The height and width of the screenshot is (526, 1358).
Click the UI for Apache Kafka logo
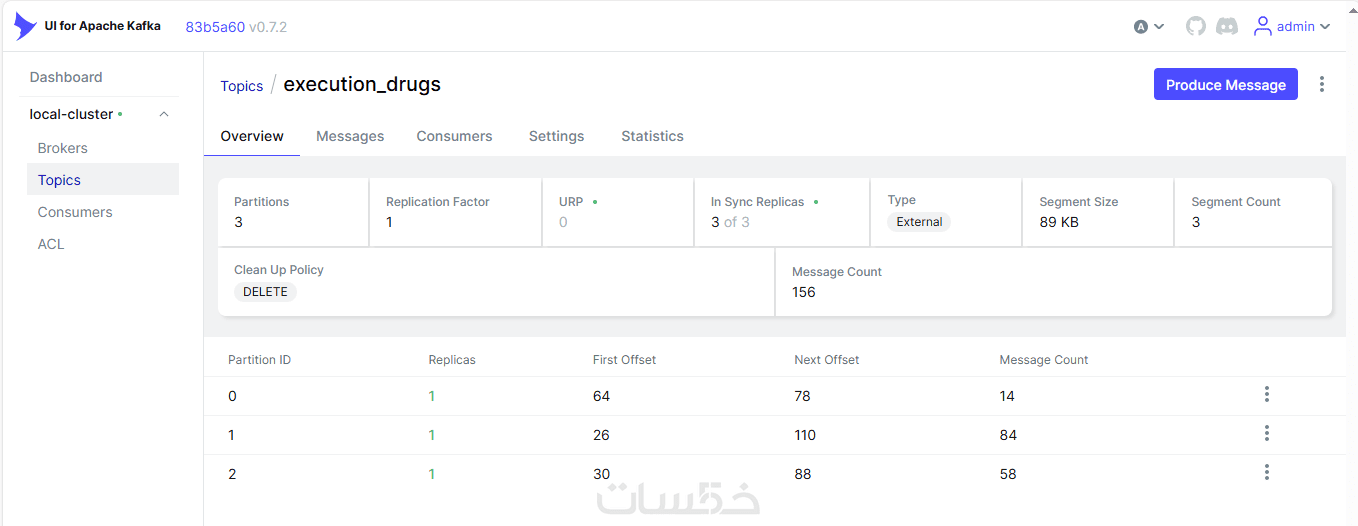point(26,26)
